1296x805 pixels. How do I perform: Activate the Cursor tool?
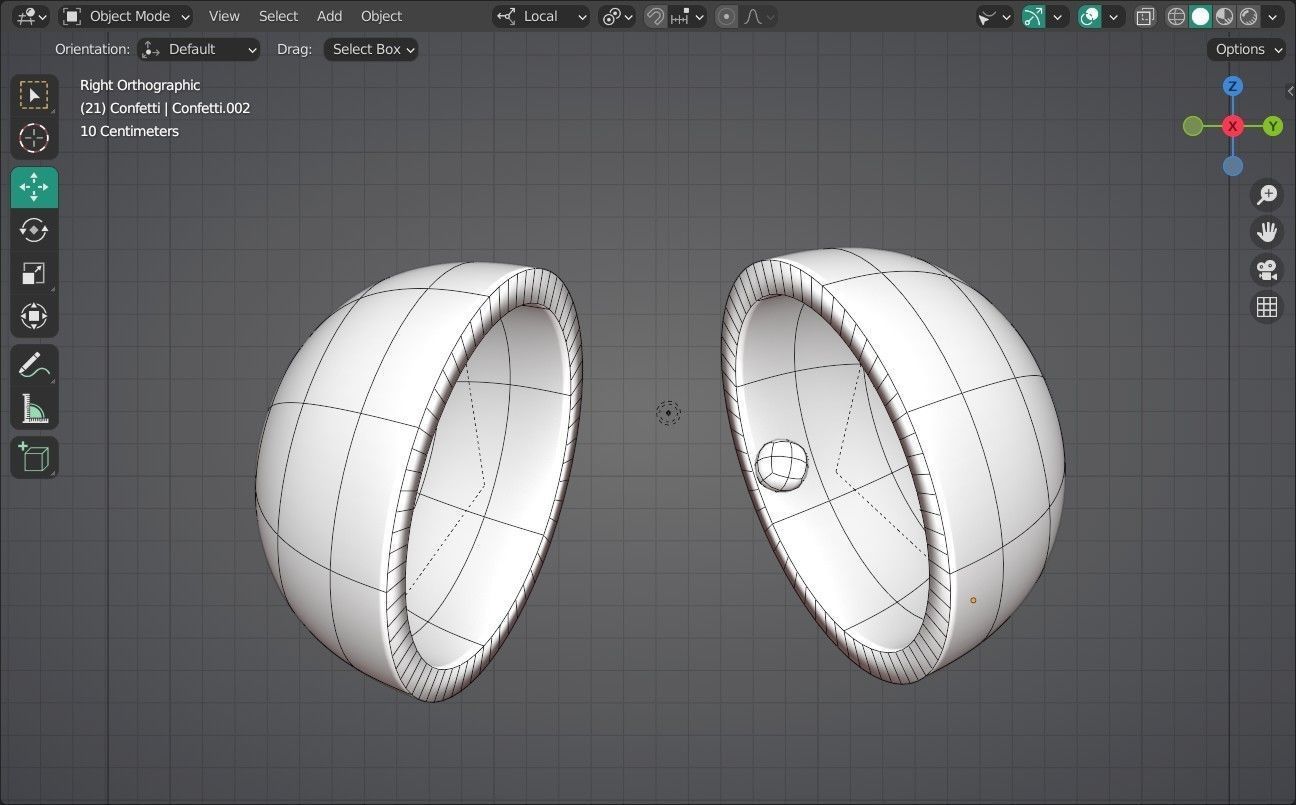(34, 138)
